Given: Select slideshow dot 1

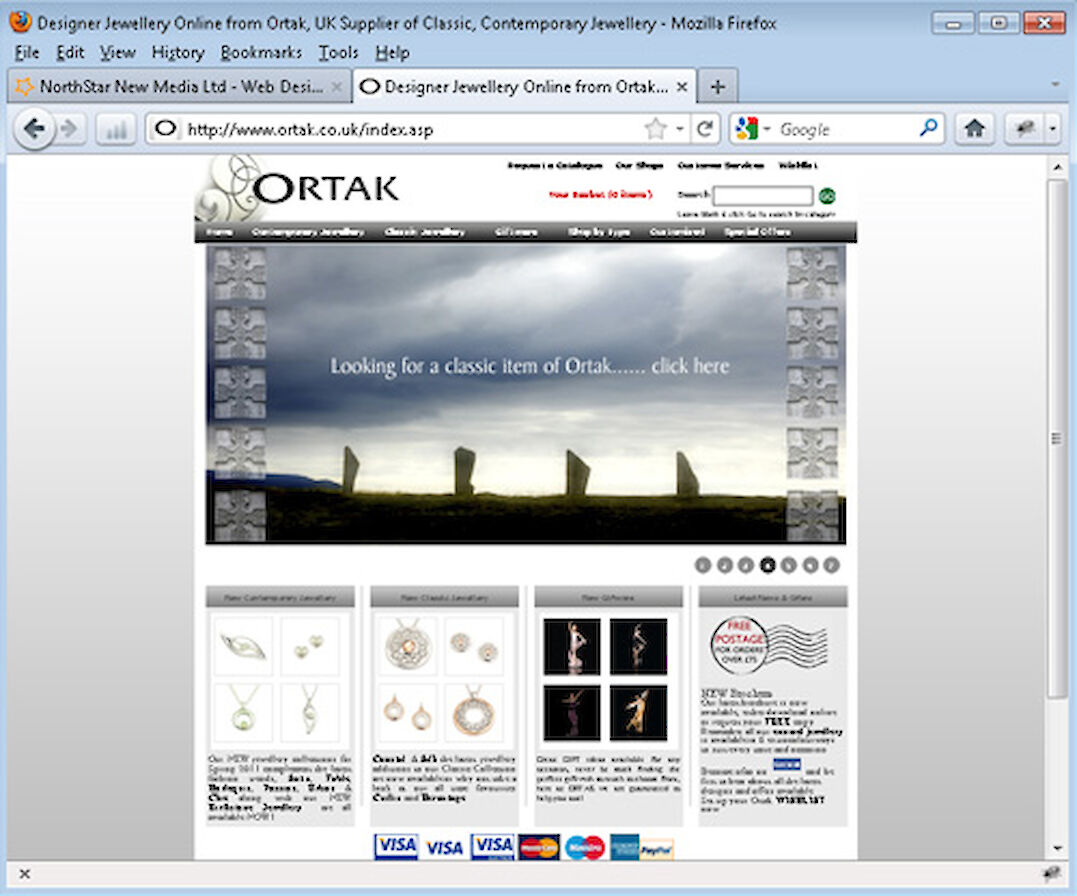Looking at the screenshot, I should click(703, 565).
